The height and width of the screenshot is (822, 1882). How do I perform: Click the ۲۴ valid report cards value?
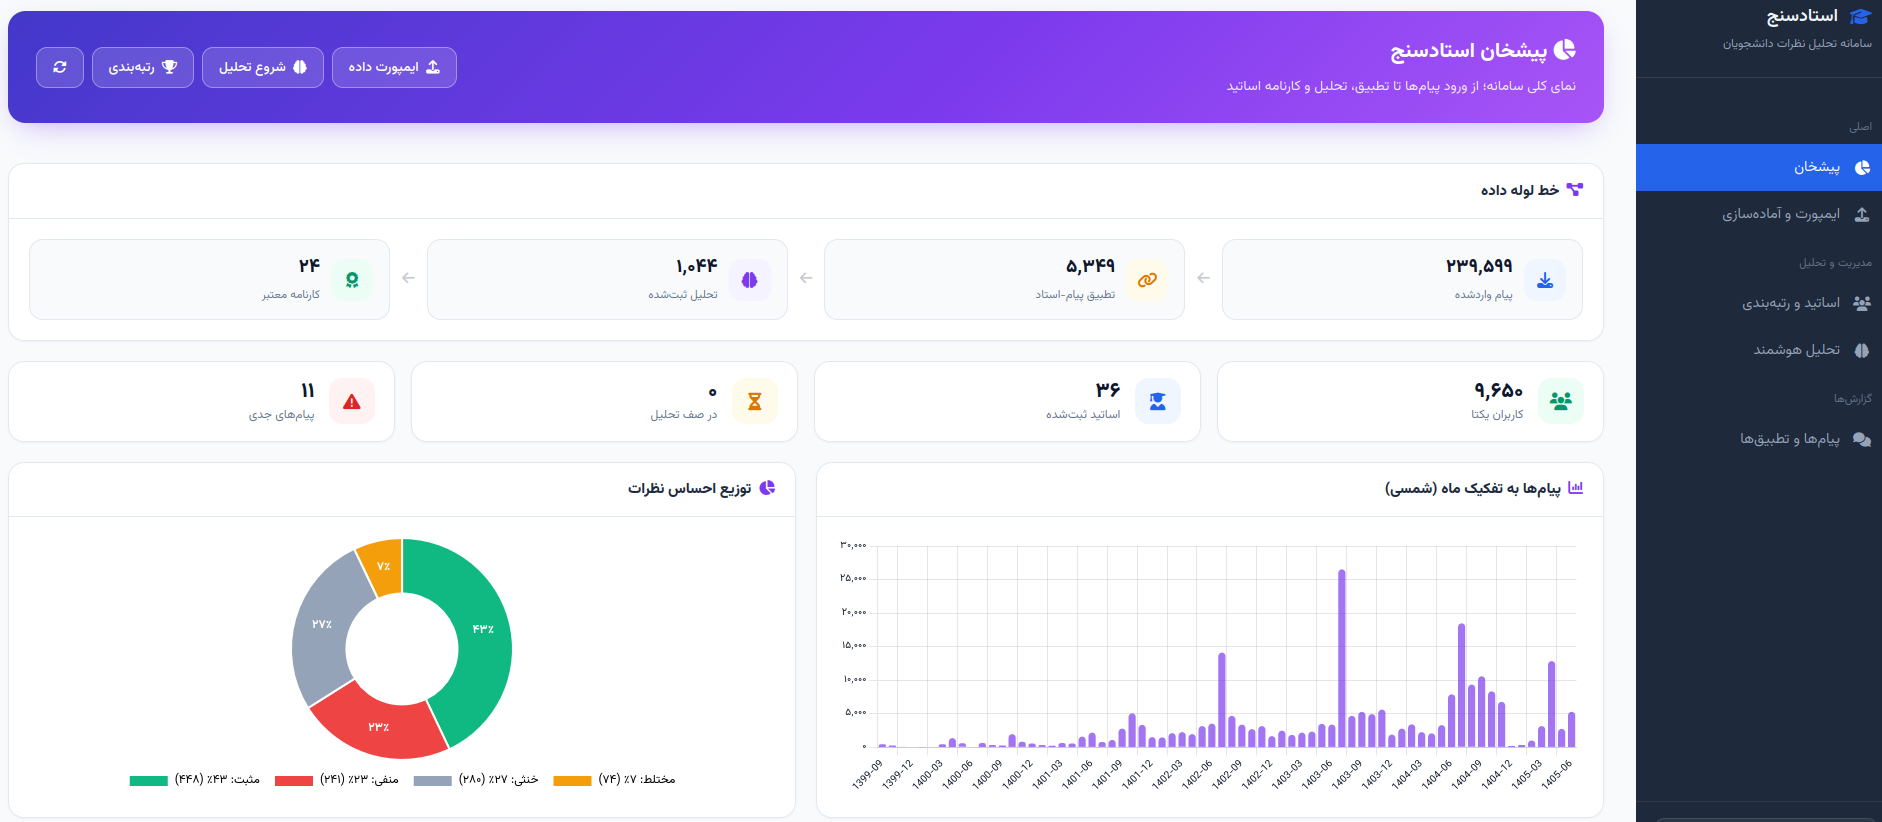[x=309, y=266]
